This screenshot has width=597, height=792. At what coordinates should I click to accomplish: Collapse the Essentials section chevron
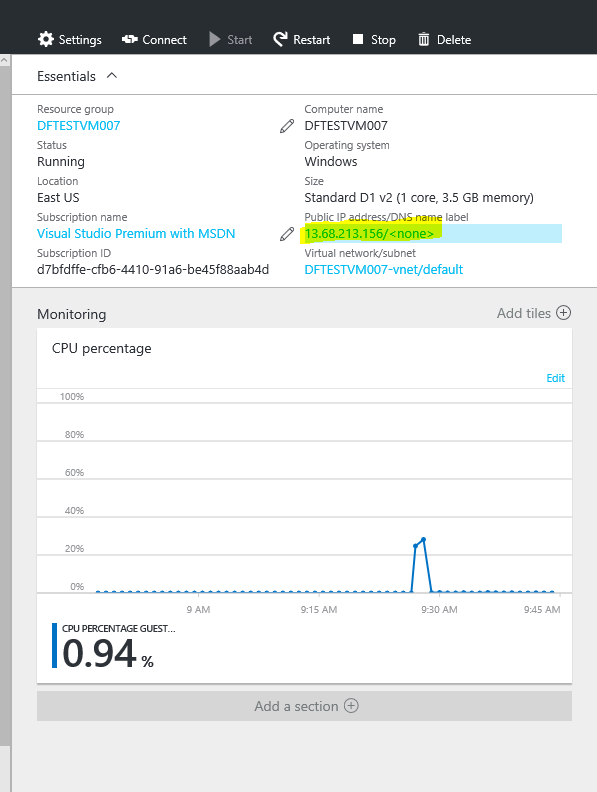(x=112, y=76)
